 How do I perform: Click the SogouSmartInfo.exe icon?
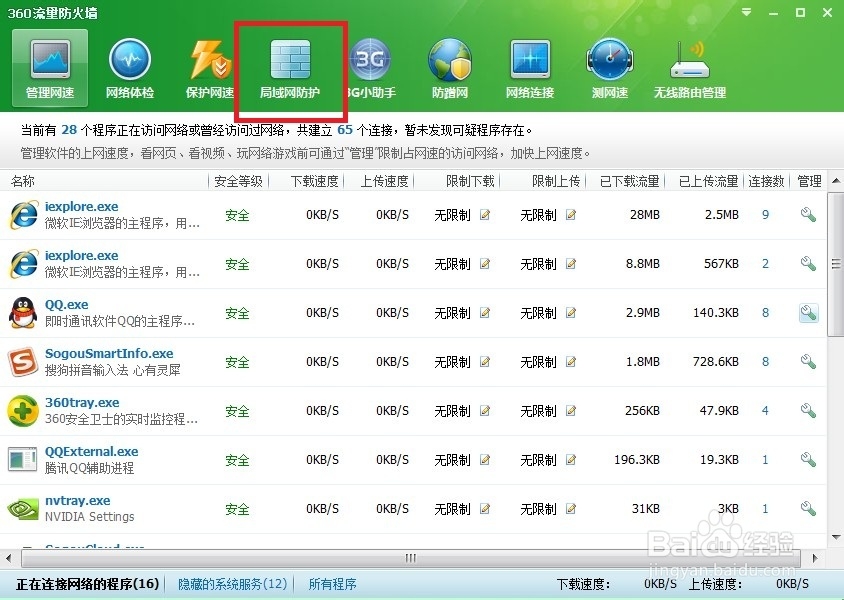pyautogui.click(x=23, y=362)
